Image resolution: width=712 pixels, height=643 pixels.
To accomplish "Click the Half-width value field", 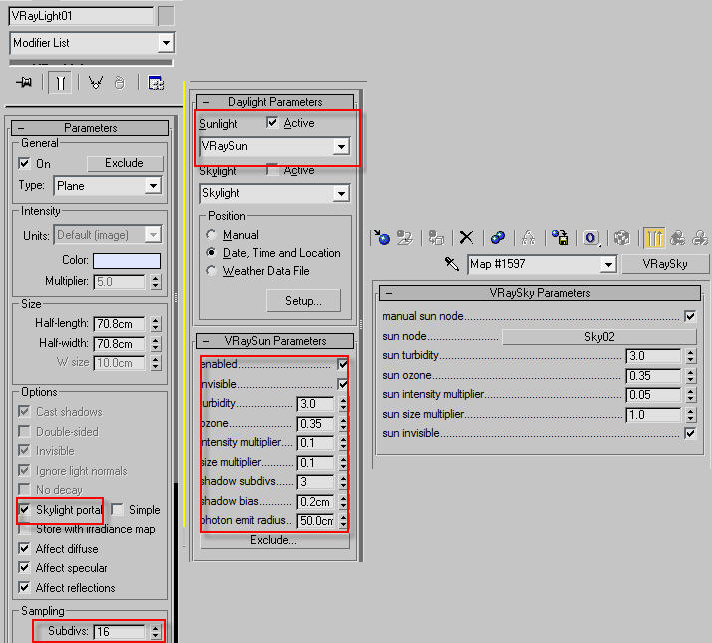I will tap(119, 344).
